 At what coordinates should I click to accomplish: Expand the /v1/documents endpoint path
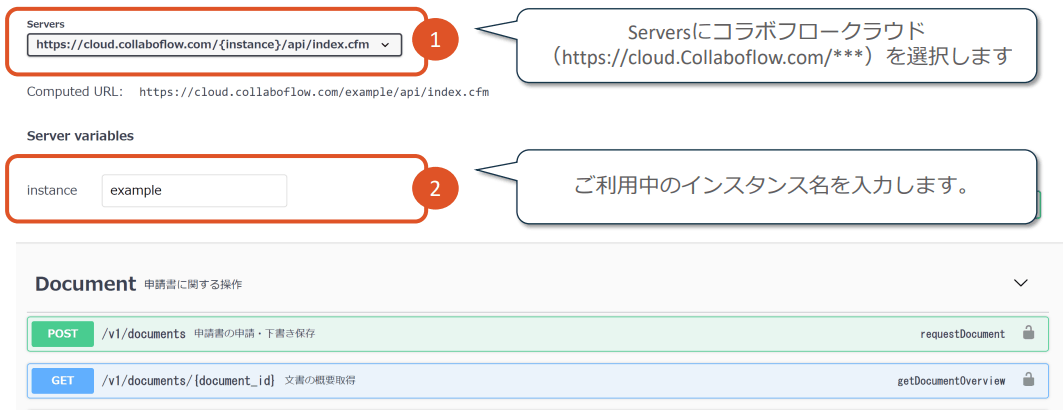(x=143, y=333)
